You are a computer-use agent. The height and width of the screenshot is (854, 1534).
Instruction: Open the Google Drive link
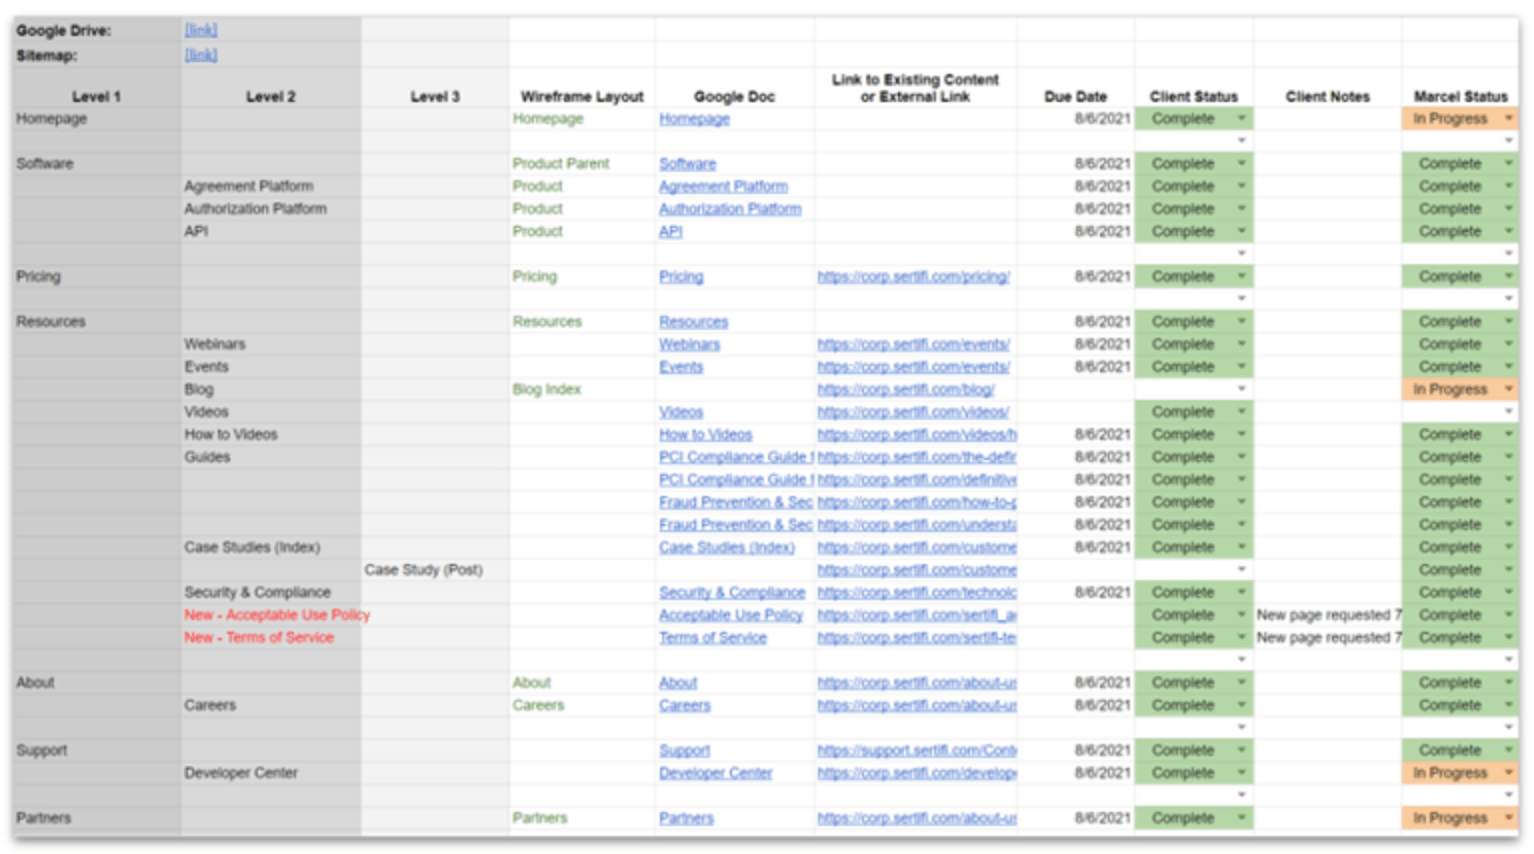coord(200,30)
